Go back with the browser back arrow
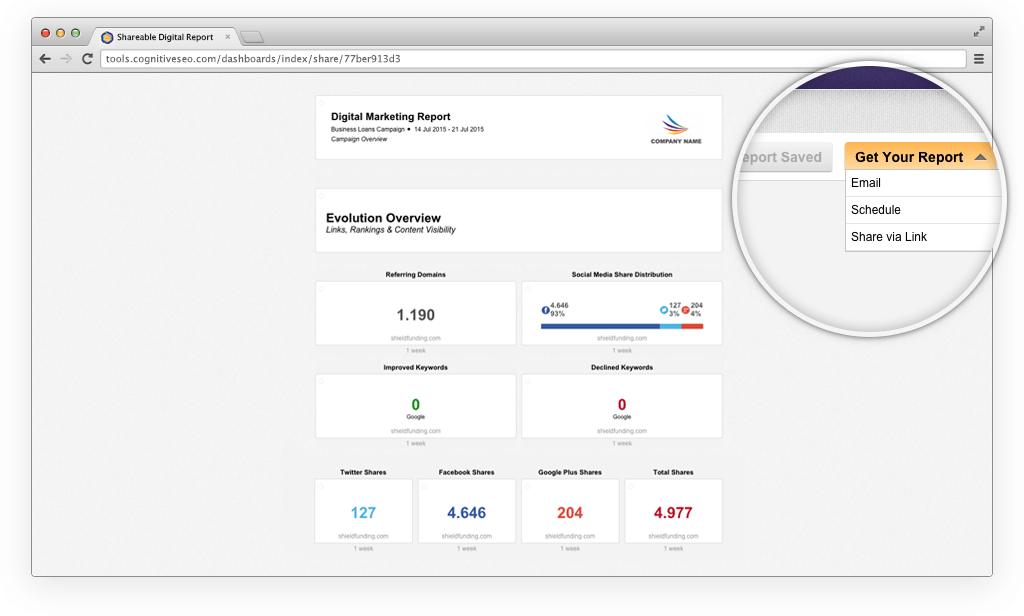 click(x=45, y=59)
